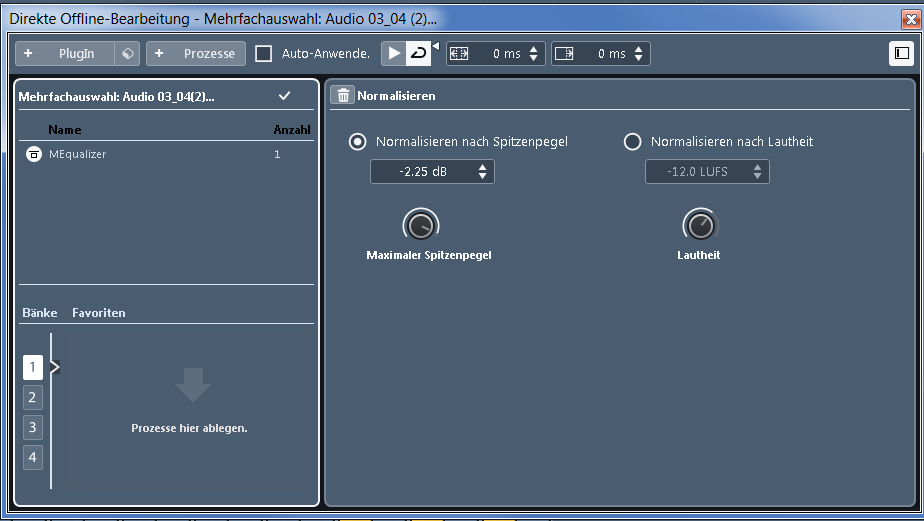
Task: Open the plugin favorites icon next to PlugIn
Action: pos(127,54)
